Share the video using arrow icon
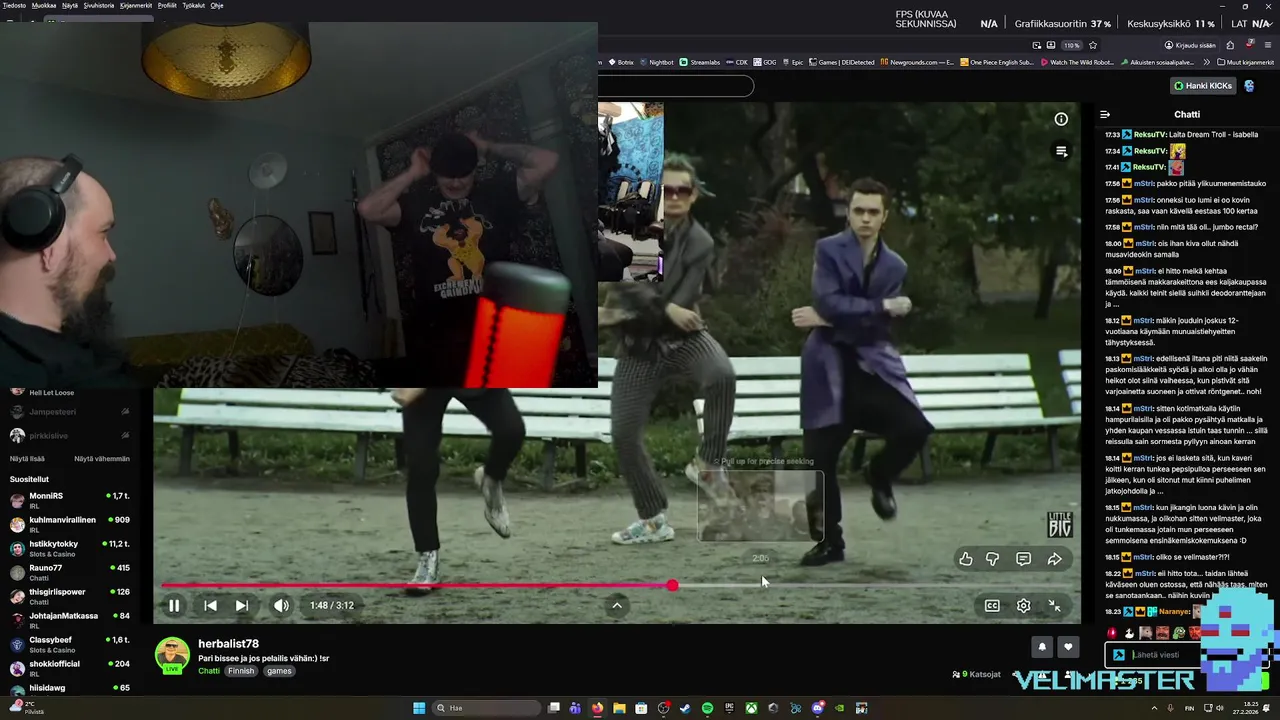 1054,559
